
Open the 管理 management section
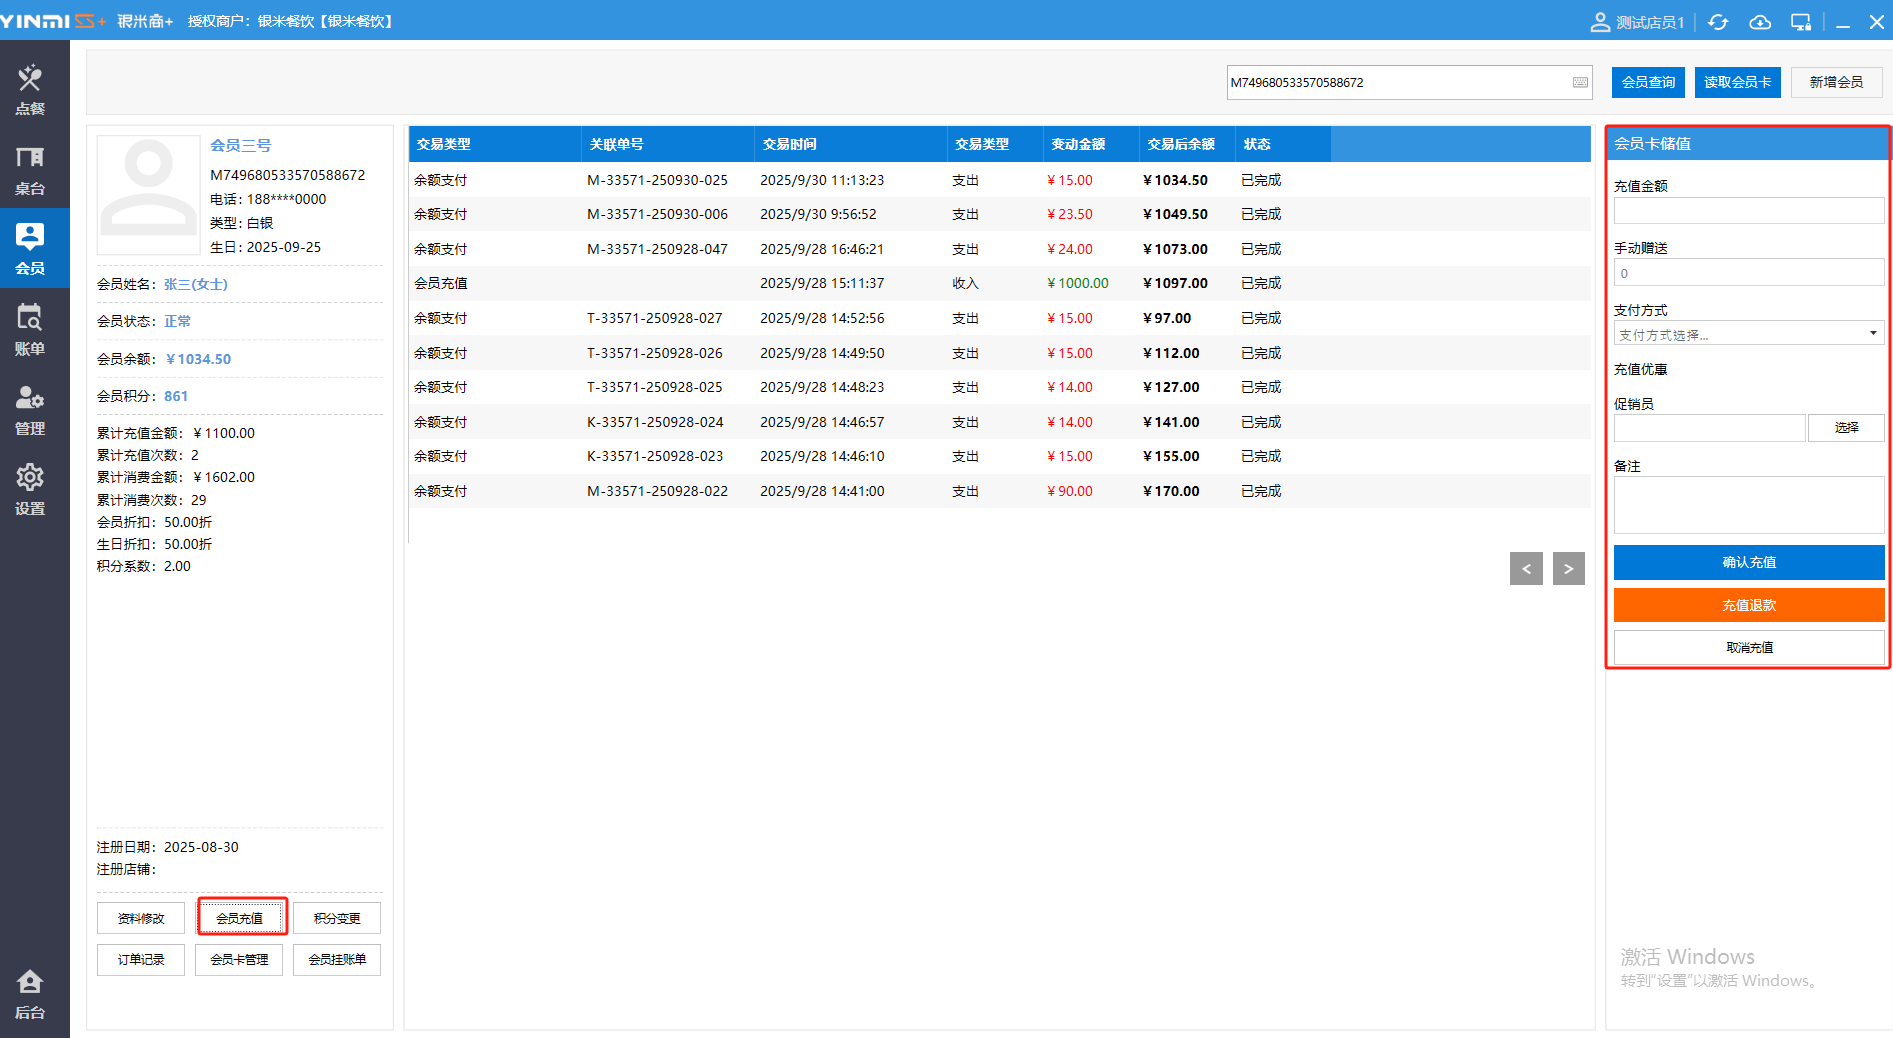click(x=30, y=409)
